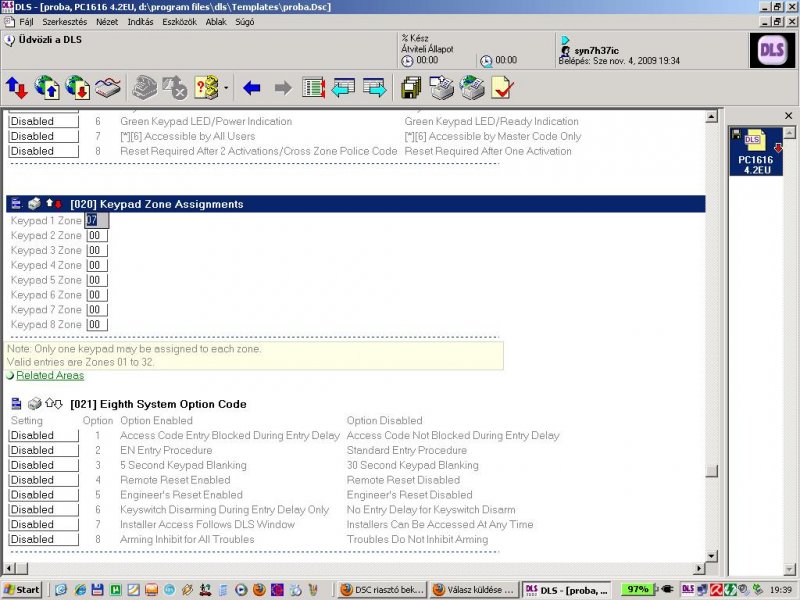Switch to Válasz küldése taskbar window

474,590
